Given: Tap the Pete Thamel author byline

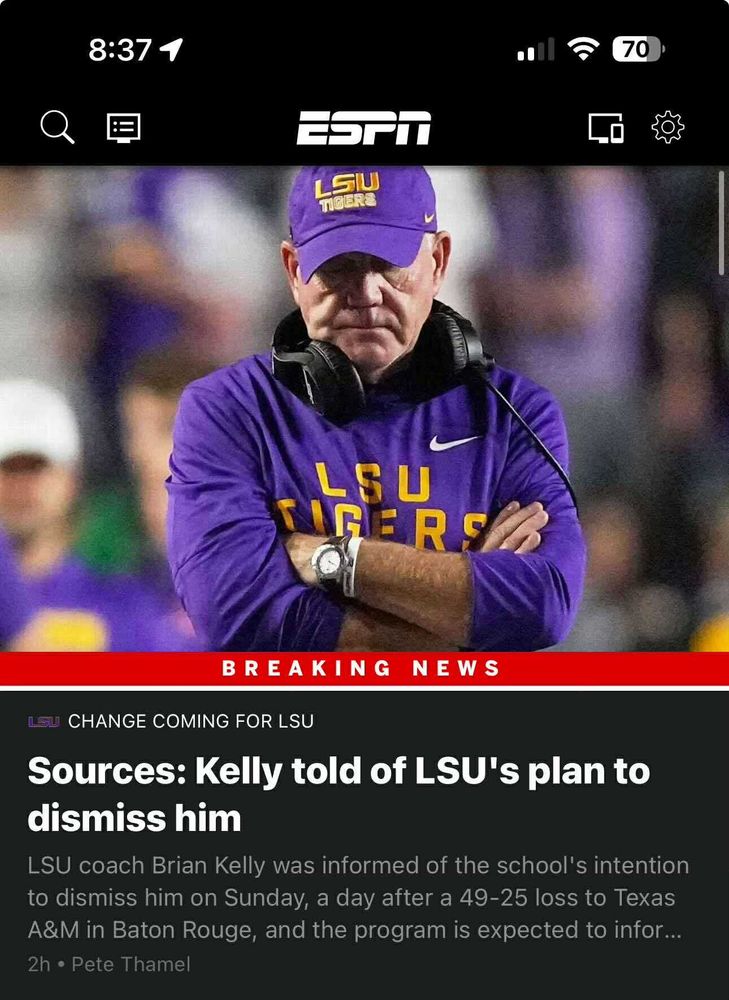Looking at the screenshot, I should [x=131, y=964].
